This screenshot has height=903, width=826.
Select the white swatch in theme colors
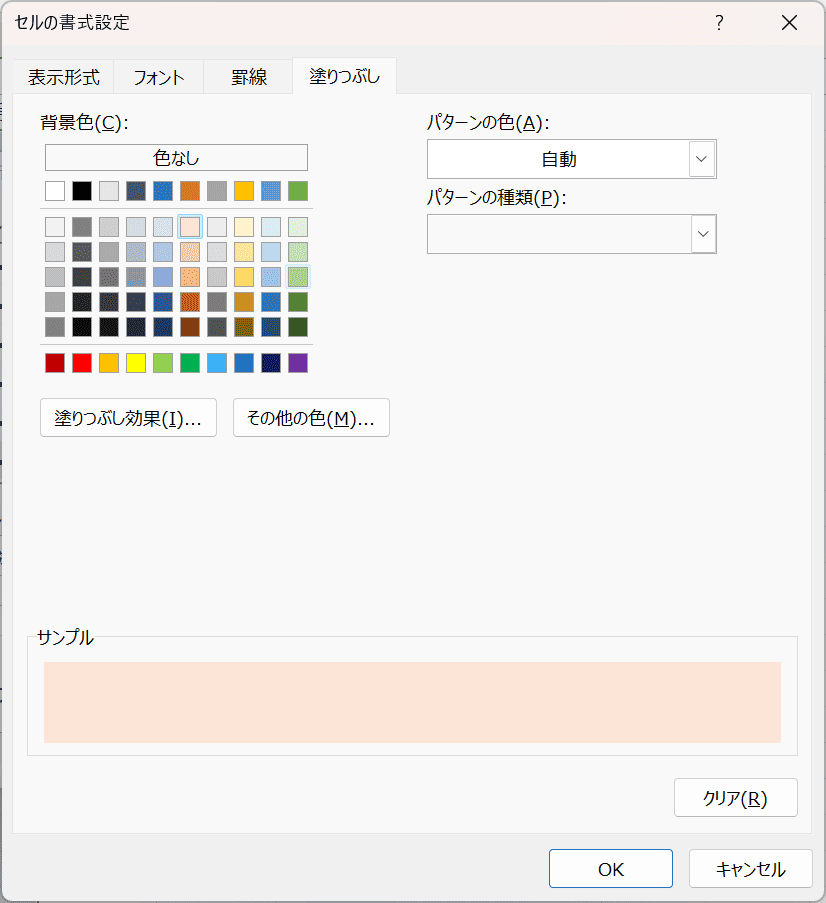point(55,191)
